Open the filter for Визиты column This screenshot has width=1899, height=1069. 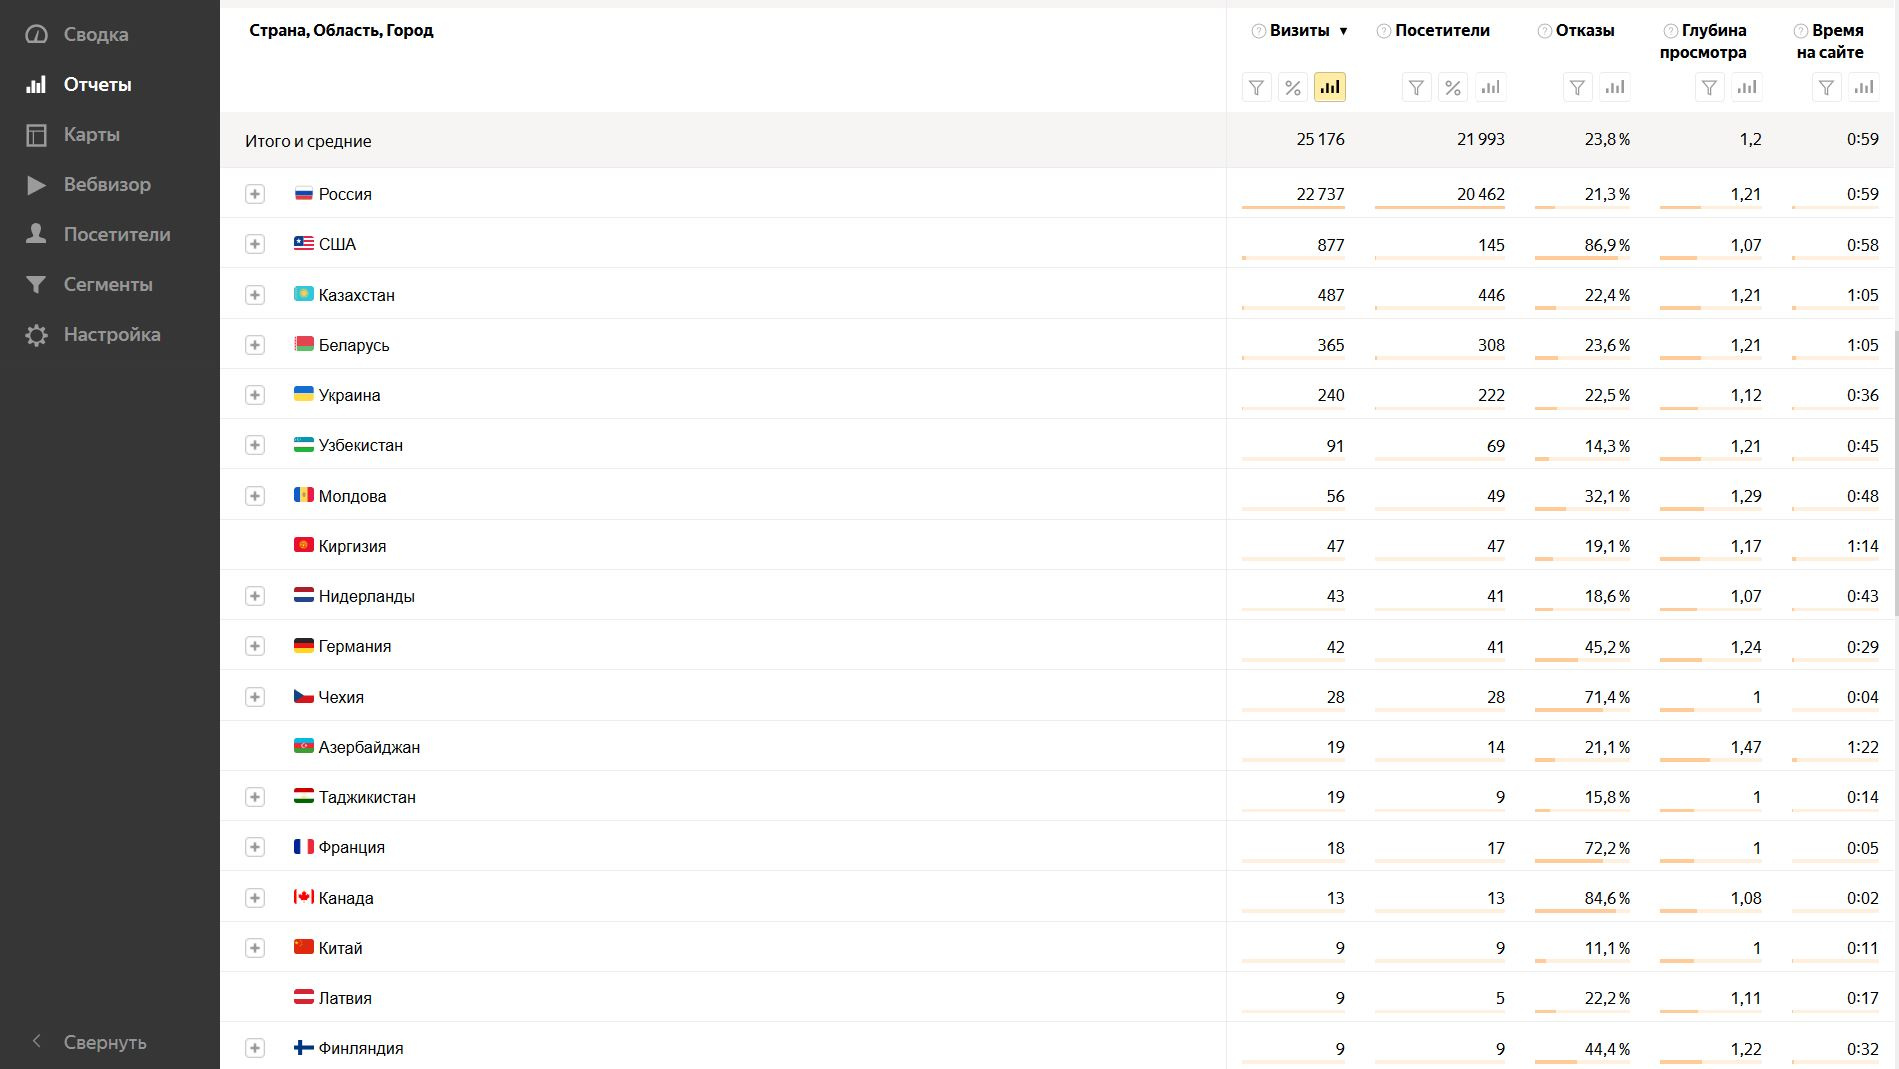pos(1257,88)
